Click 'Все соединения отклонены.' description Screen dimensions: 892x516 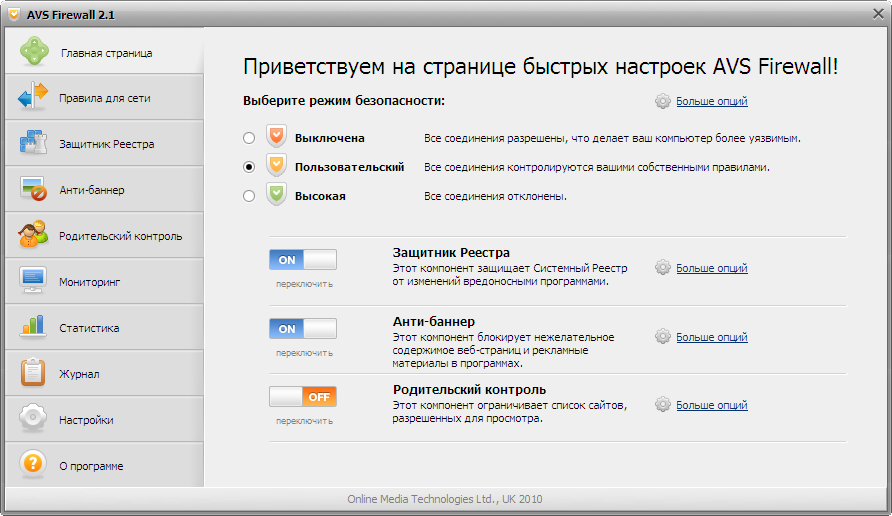pos(495,196)
